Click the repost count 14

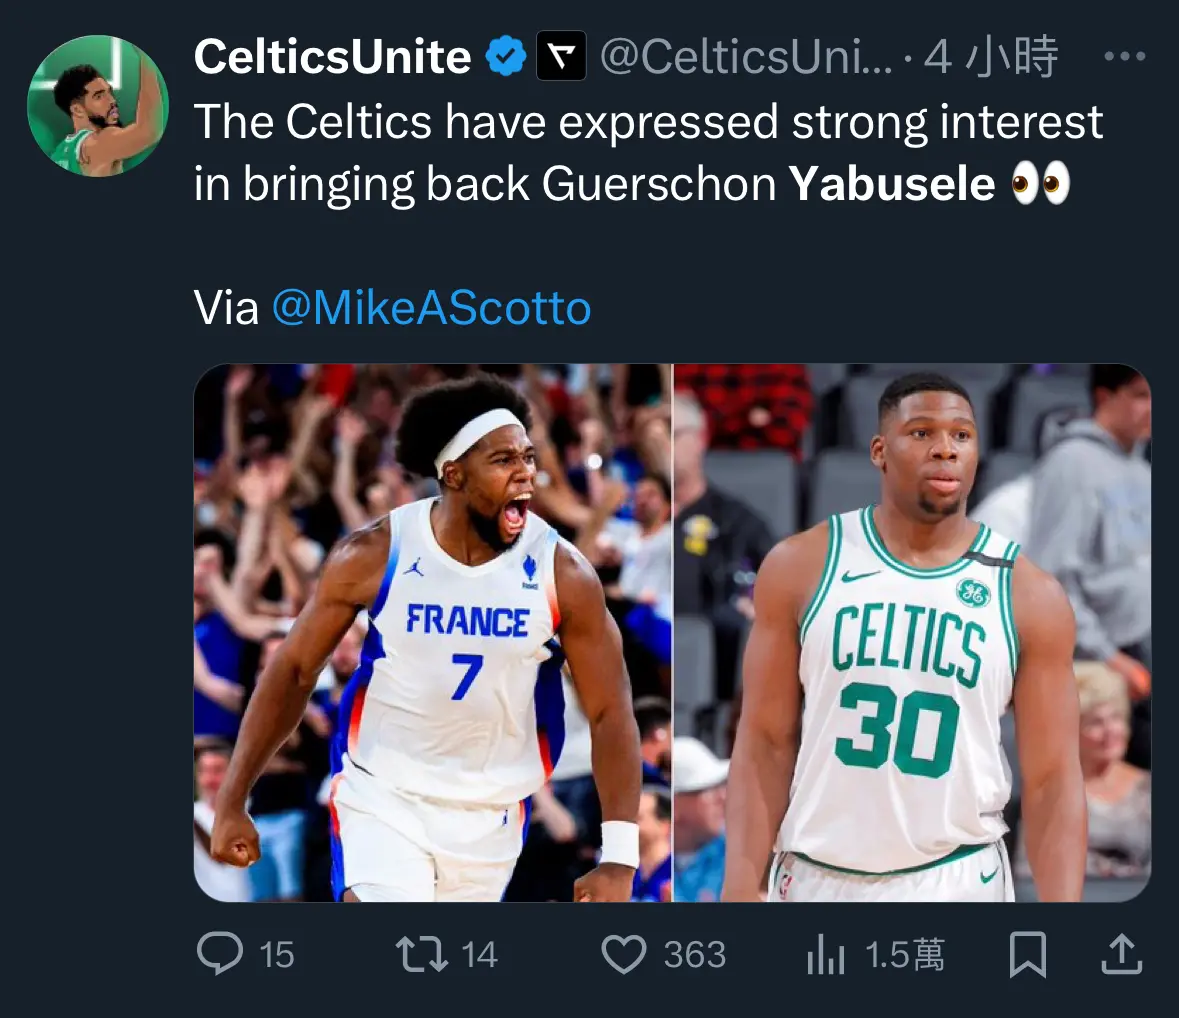pyautogui.click(x=479, y=955)
